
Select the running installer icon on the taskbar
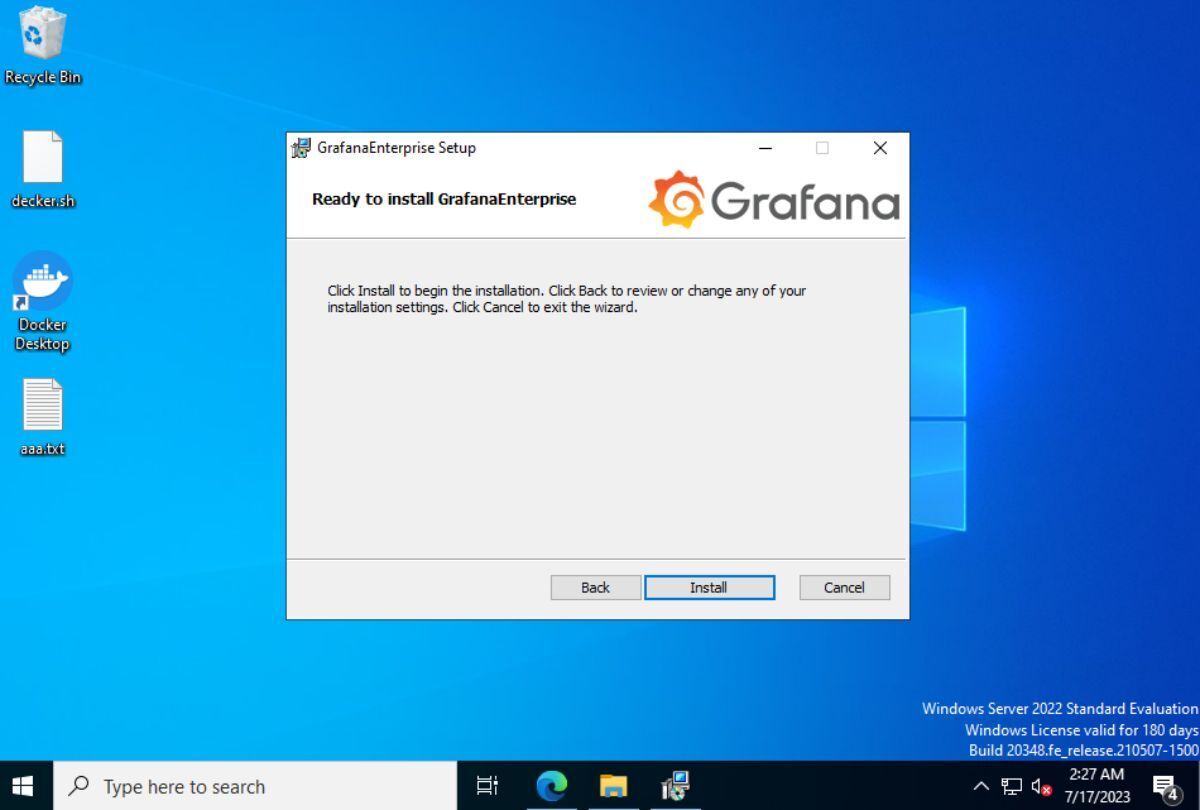click(674, 786)
